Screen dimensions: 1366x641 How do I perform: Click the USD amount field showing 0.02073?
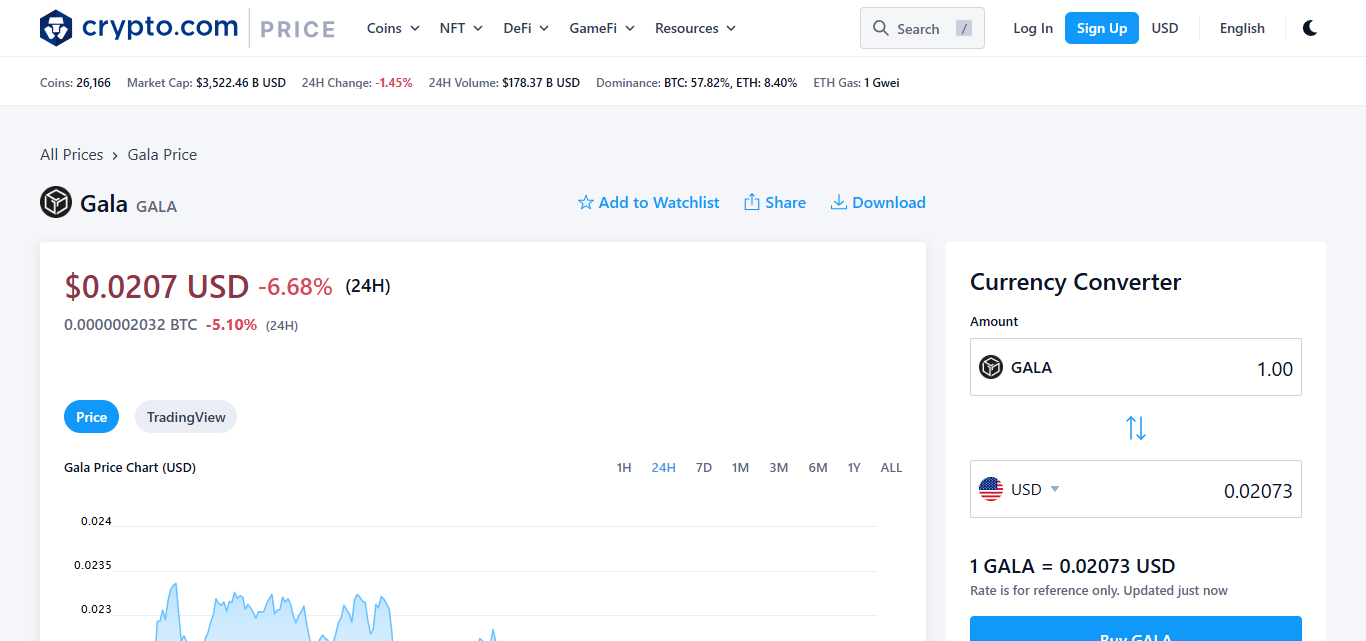coord(1136,489)
